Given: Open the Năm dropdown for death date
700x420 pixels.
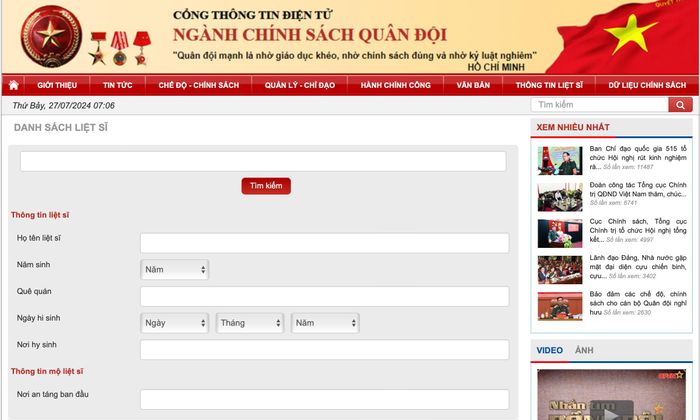Looking at the screenshot, I should 325,323.
